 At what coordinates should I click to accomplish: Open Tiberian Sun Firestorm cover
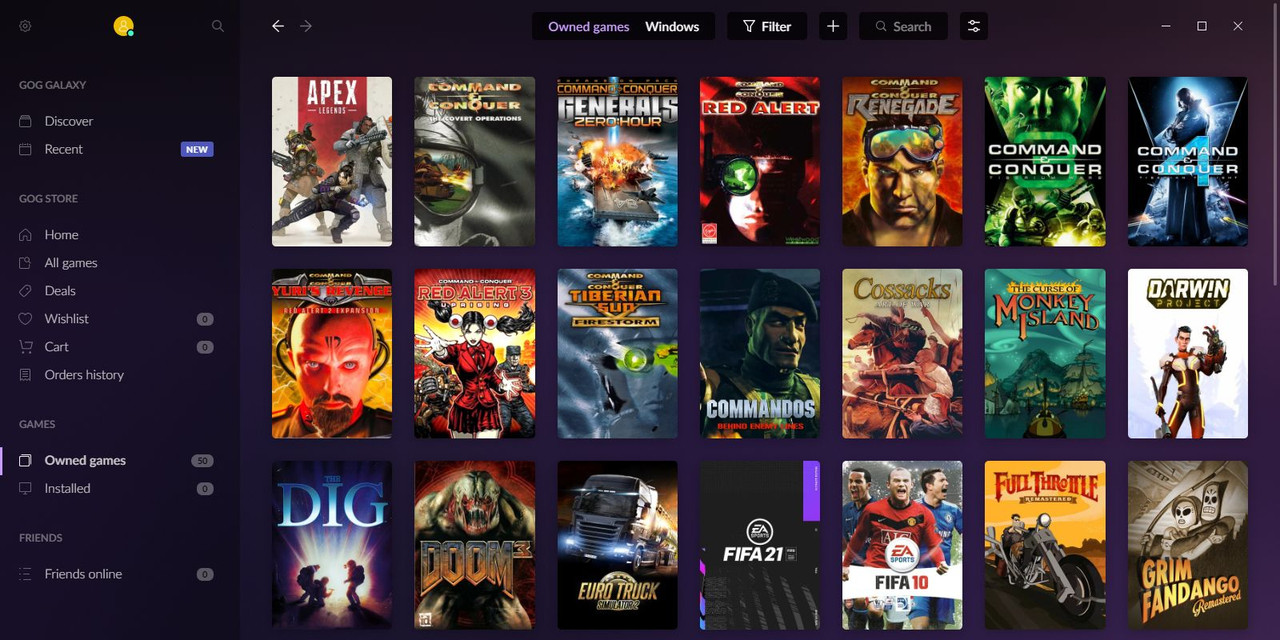617,353
